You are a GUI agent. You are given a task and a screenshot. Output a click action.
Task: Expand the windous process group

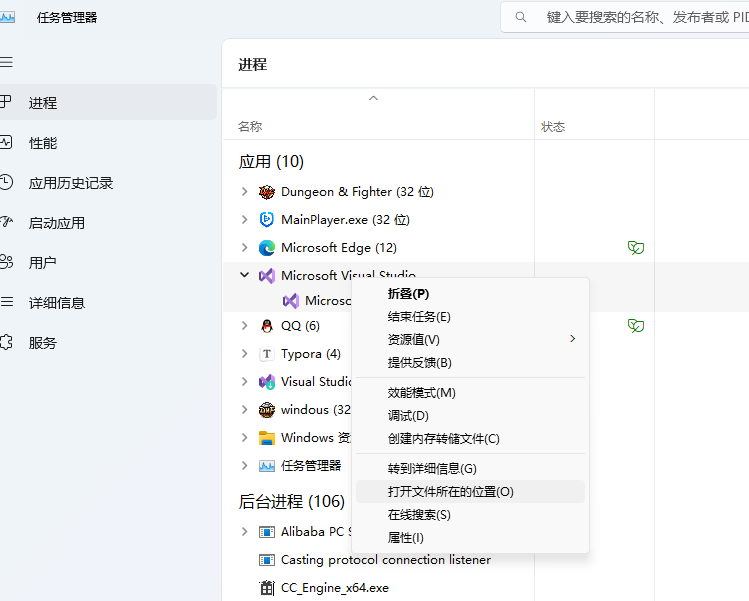coord(245,410)
